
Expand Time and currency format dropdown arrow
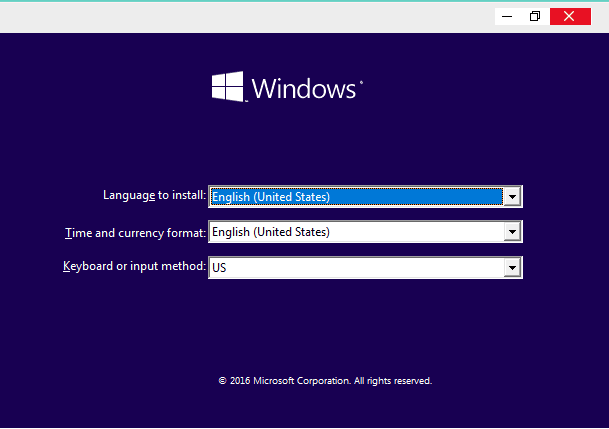click(512, 232)
